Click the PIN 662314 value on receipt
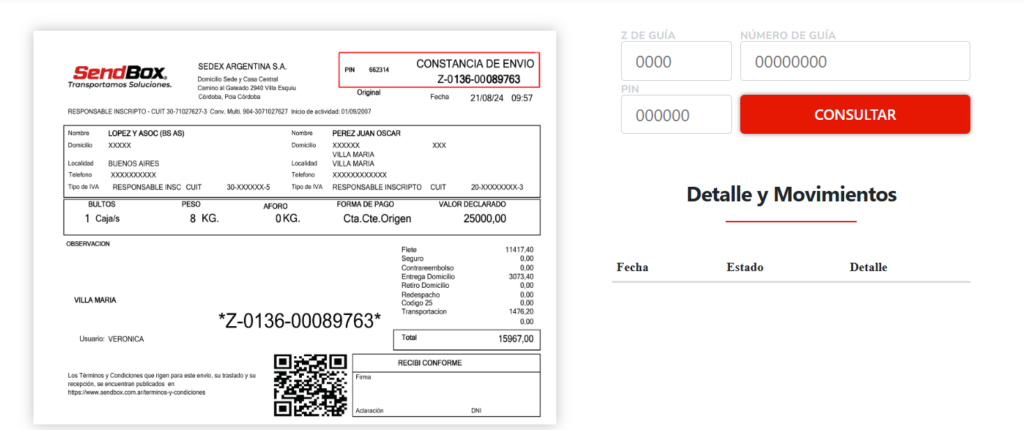 pos(379,70)
